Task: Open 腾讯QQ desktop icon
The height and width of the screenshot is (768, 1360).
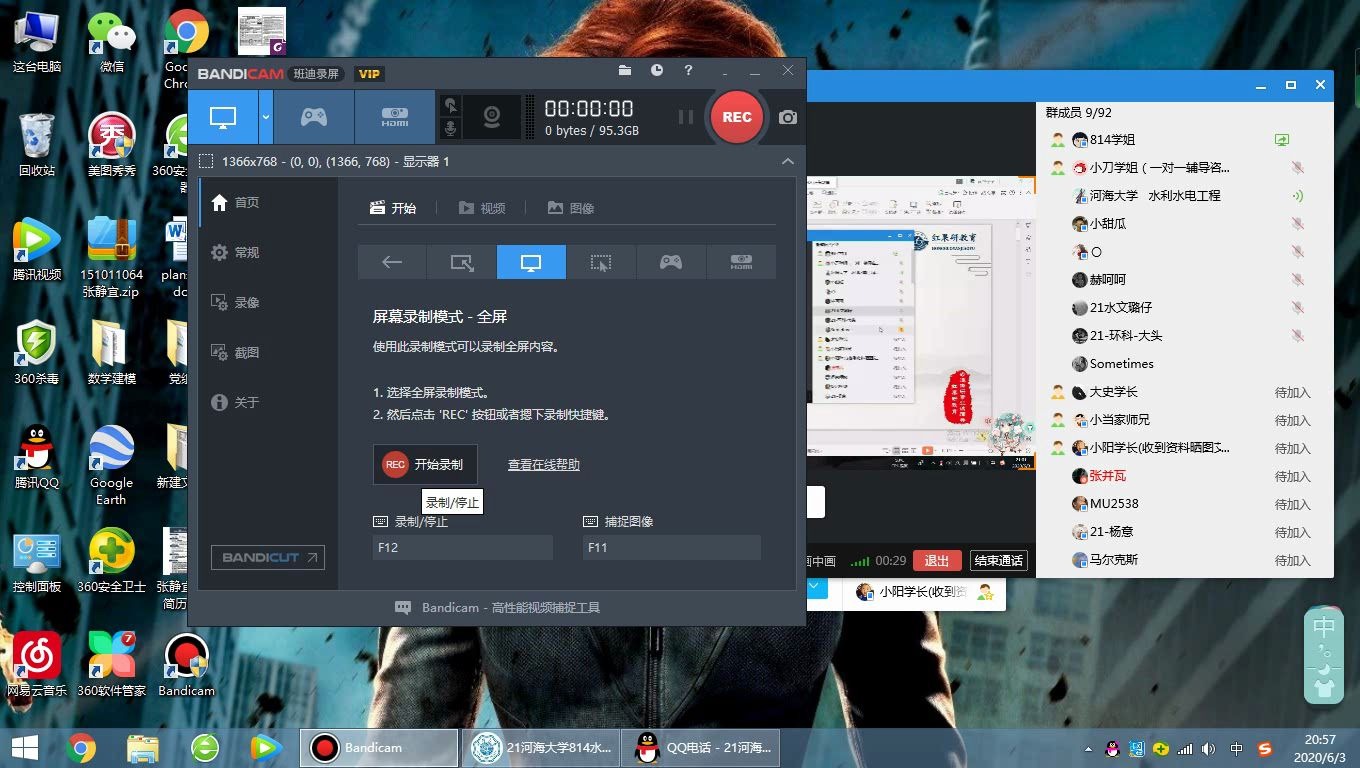Action: (x=37, y=458)
